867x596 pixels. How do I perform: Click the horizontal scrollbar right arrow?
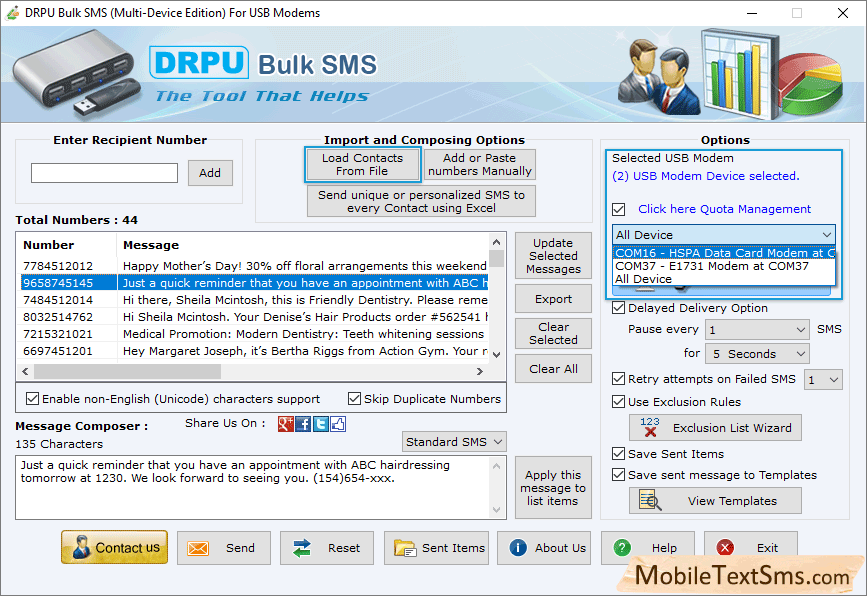[x=479, y=372]
